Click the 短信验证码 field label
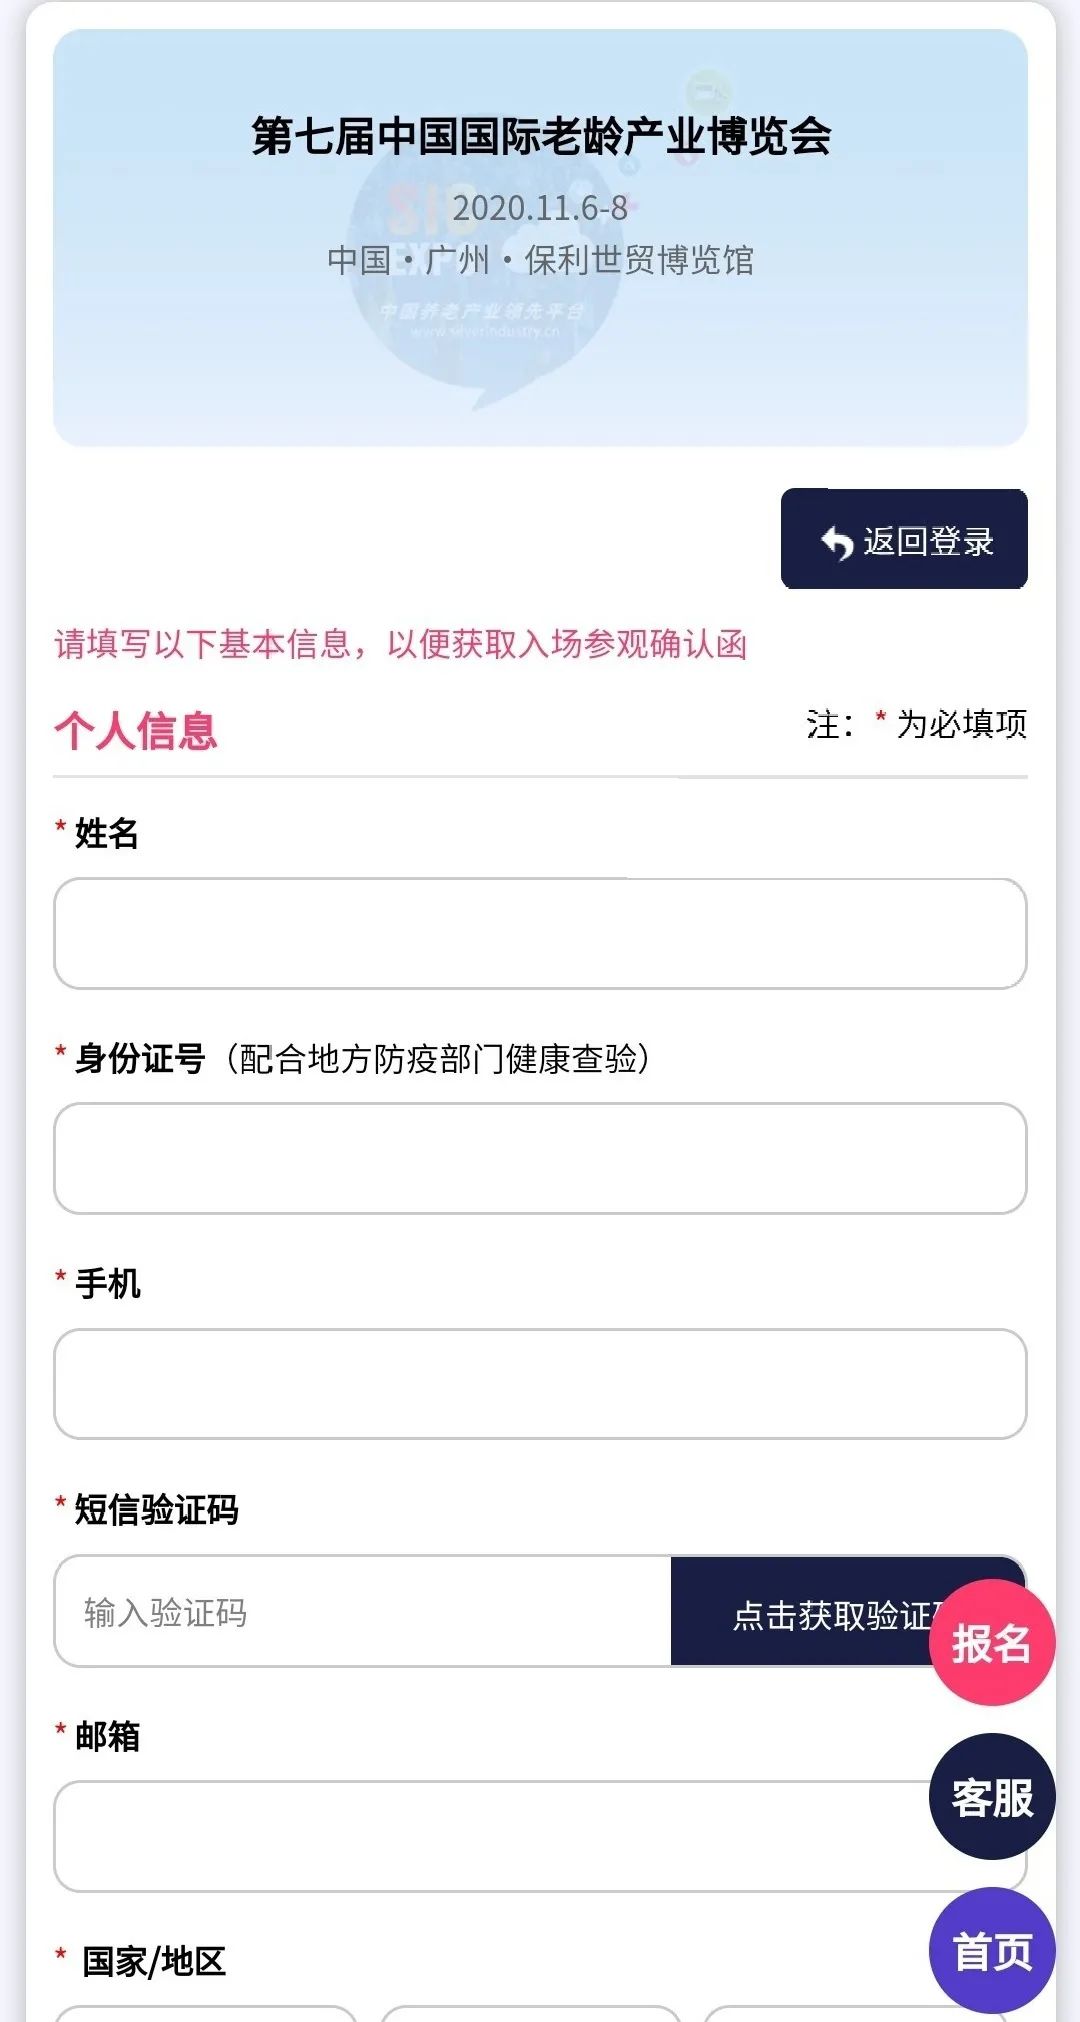The image size is (1080, 2022). (157, 1510)
